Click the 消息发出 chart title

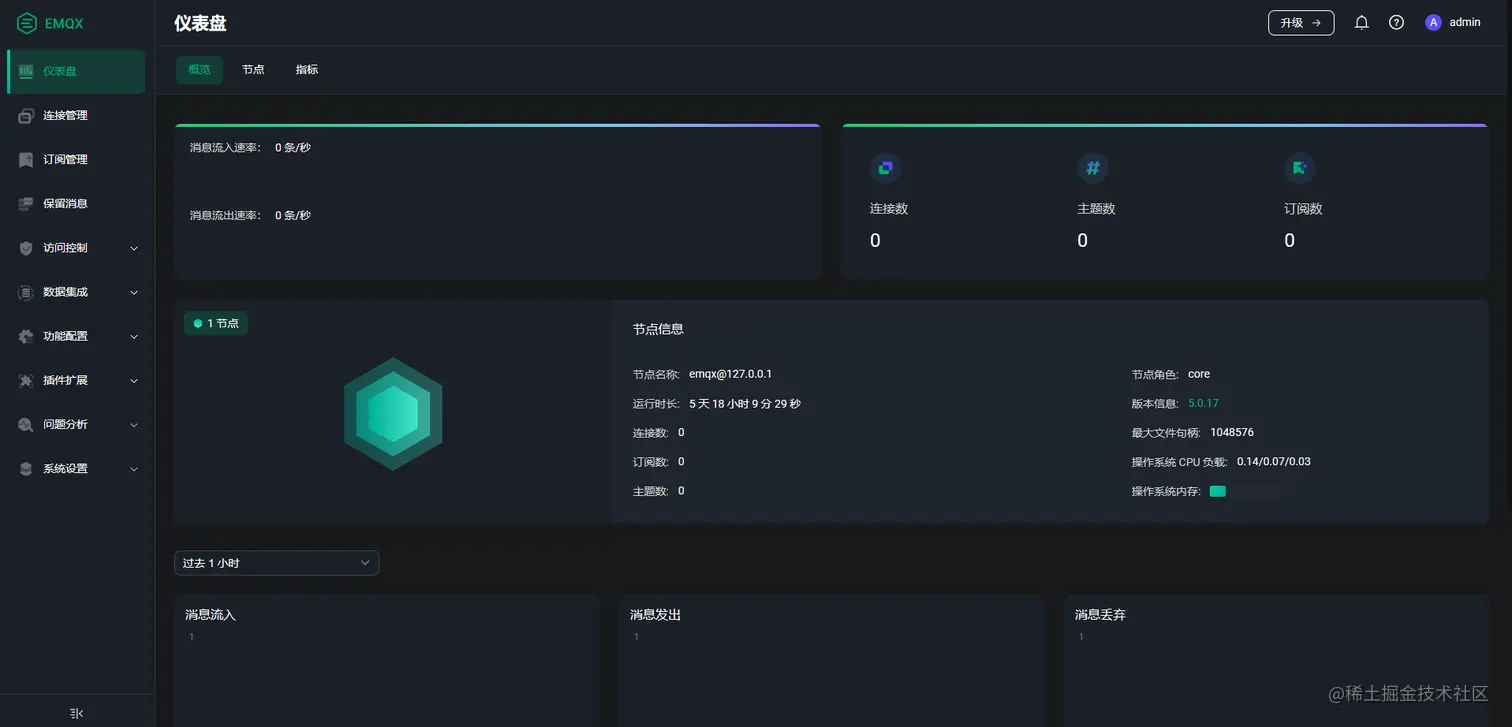(x=655, y=615)
